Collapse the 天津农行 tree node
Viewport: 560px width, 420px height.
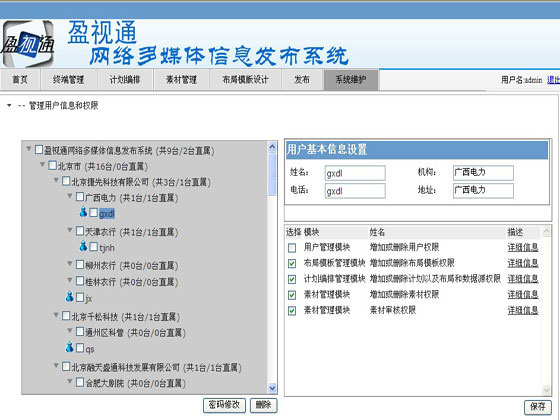point(70,230)
